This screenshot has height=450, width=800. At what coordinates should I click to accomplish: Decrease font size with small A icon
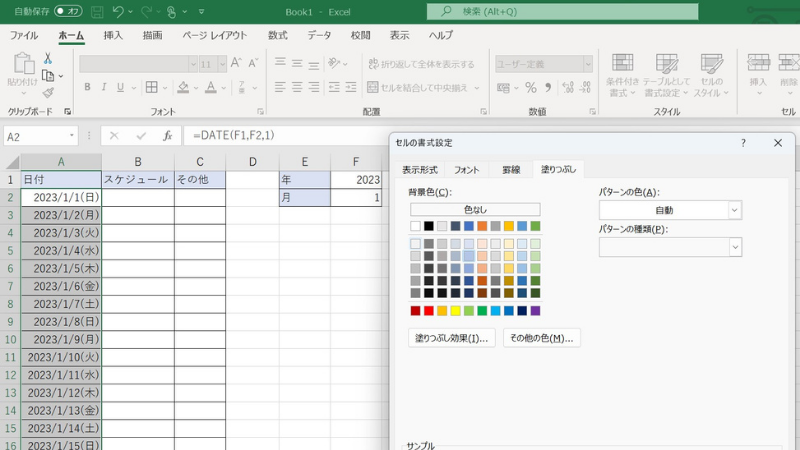coord(253,63)
